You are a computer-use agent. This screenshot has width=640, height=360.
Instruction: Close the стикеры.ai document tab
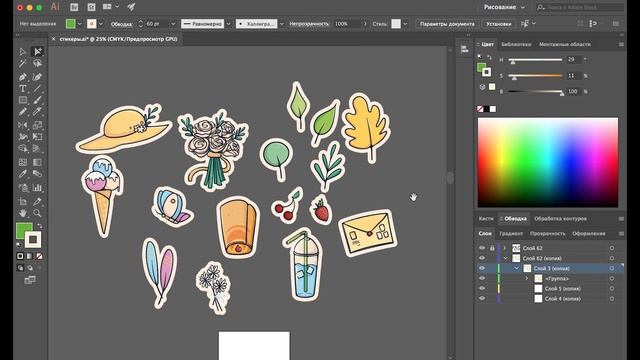tap(53, 39)
